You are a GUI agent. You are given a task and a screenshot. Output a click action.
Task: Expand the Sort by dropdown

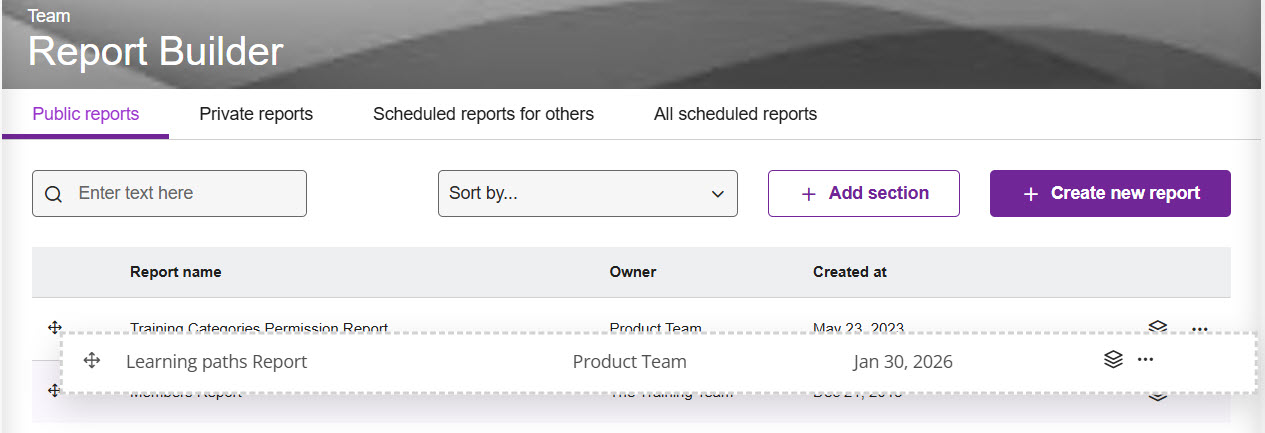pyautogui.click(x=587, y=193)
